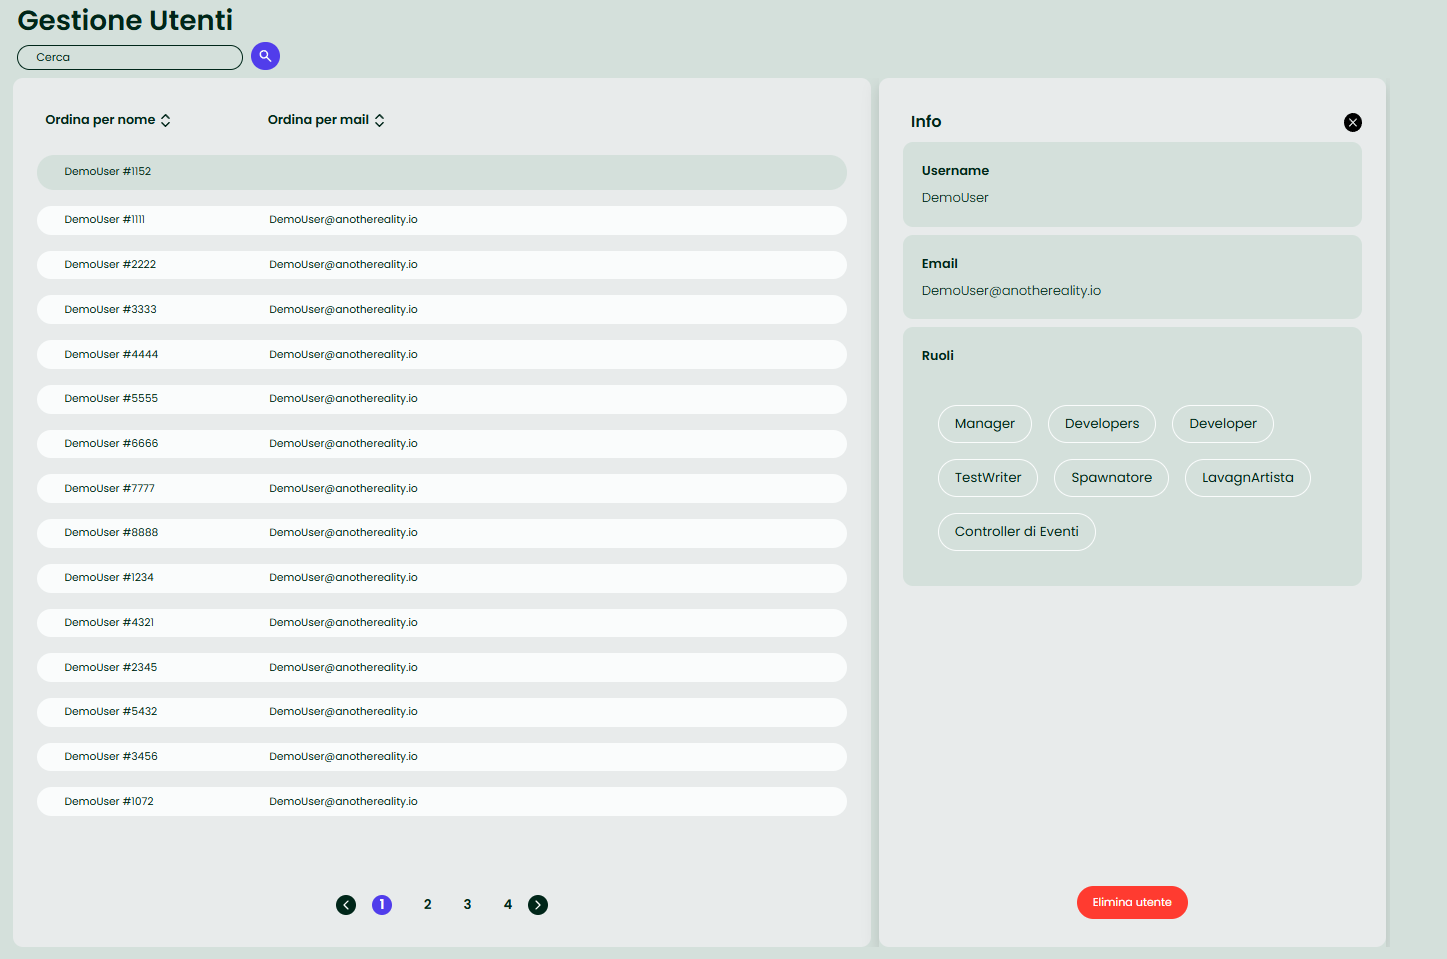Select user row DemoUser #1152
The height and width of the screenshot is (959, 1447).
(441, 172)
